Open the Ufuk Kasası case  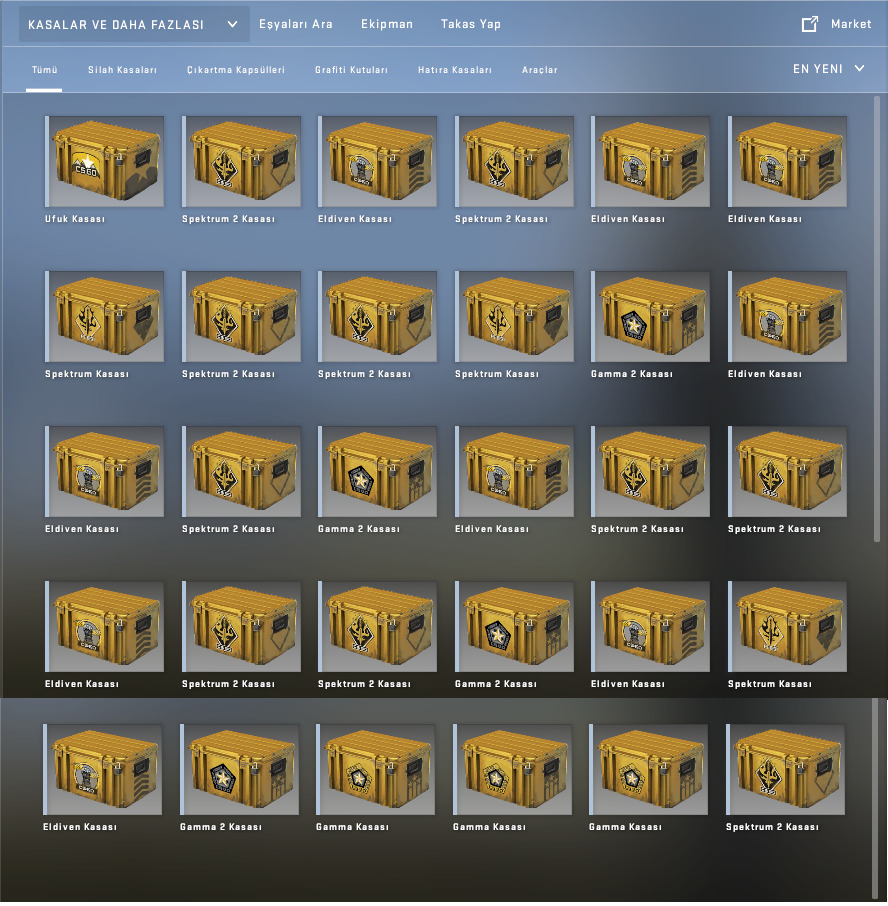coord(105,161)
